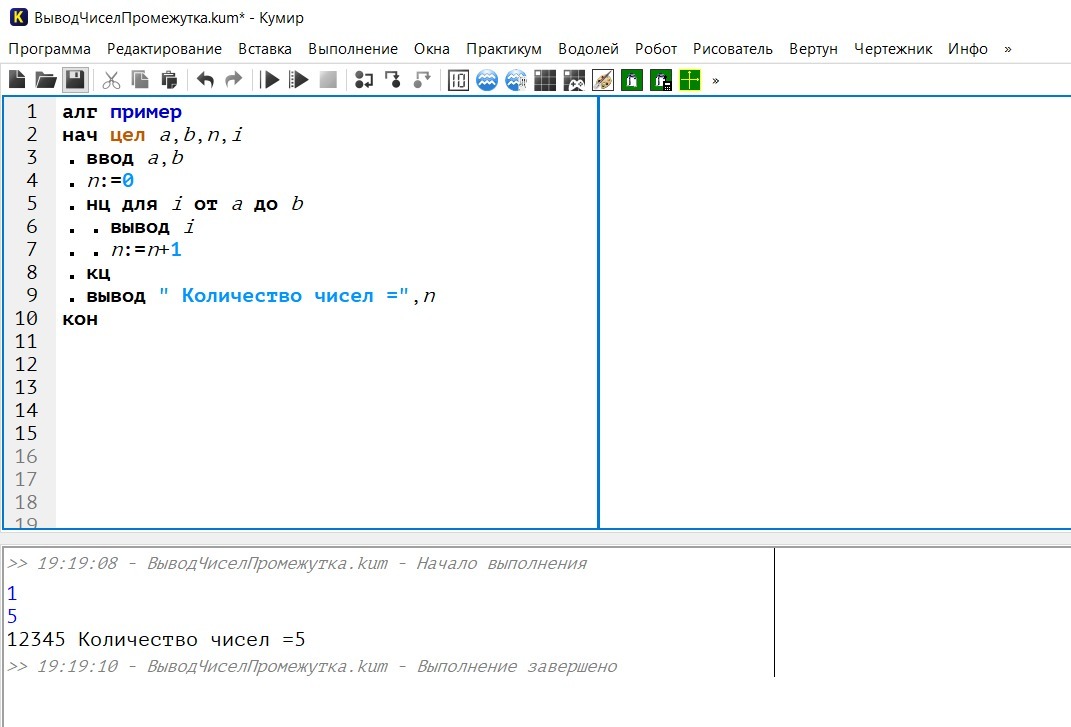The image size is (1071, 727).
Task: Click the New program file icon
Action: [x=17, y=80]
